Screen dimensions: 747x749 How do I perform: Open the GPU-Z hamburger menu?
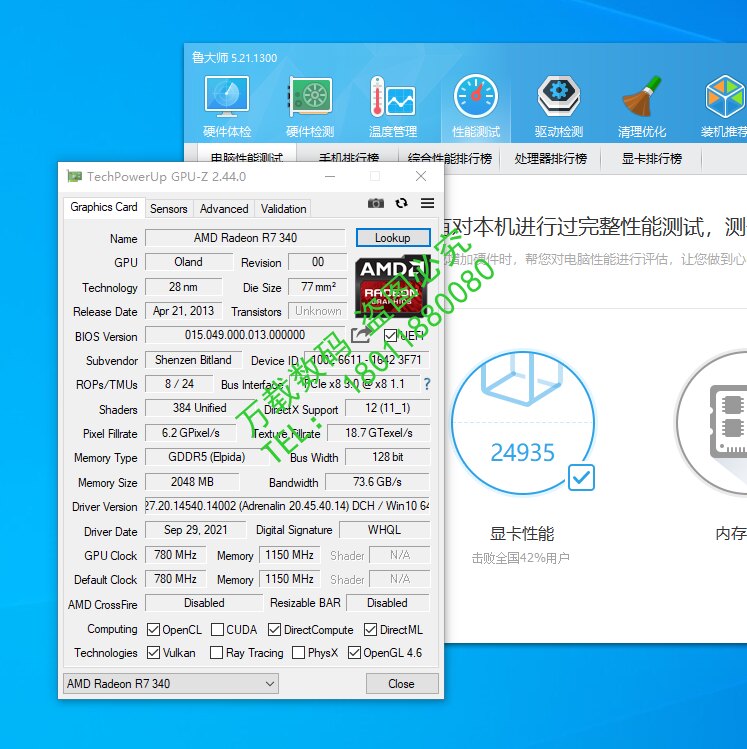point(427,203)
